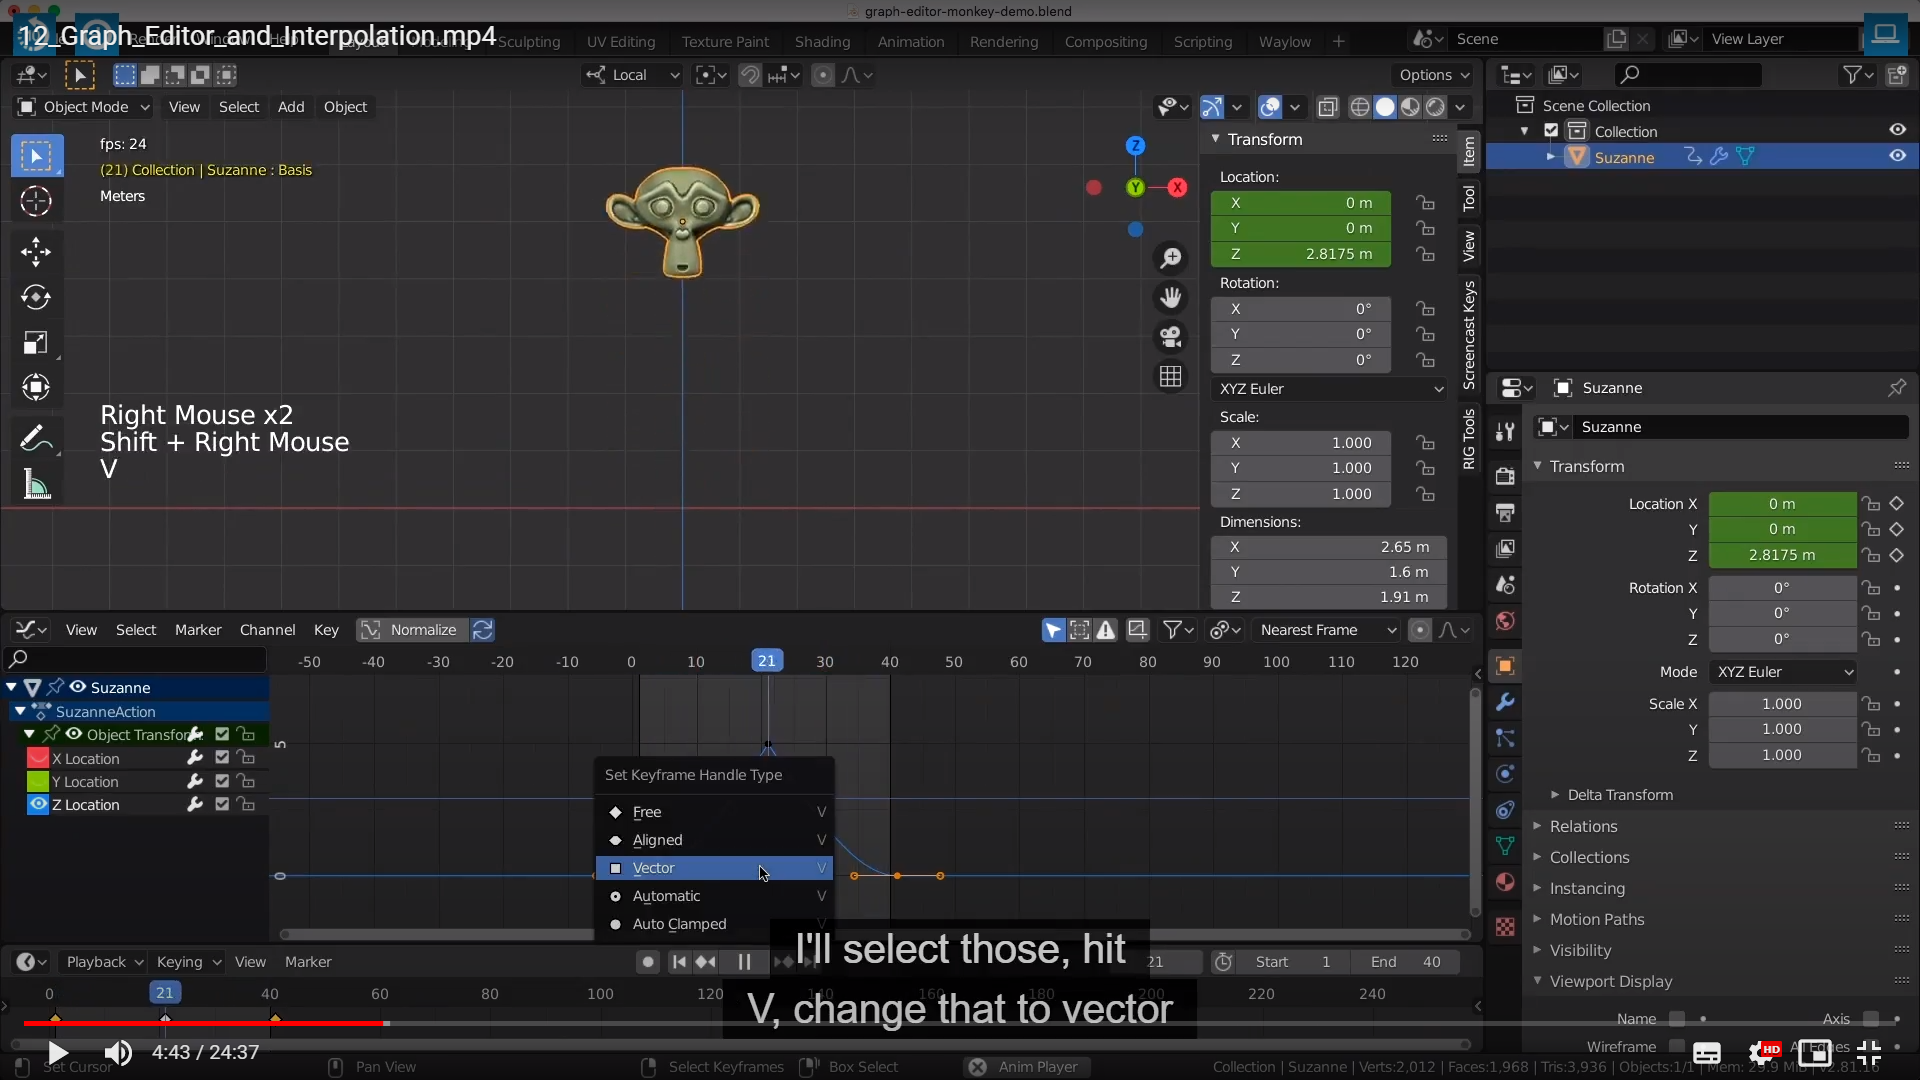Toggle perspective/orthographic grid icon
This screenshot has height=1080, width=1920.
tap(1170, 377)
